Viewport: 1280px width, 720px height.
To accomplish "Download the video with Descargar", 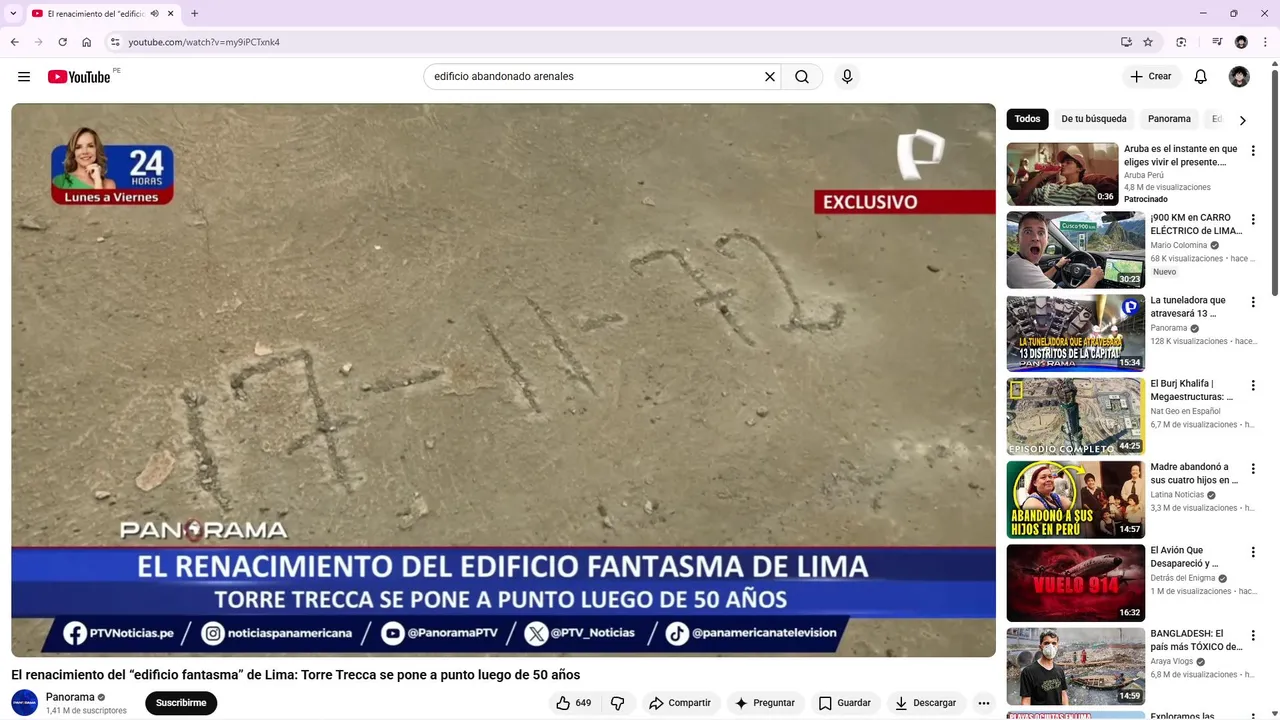I will tap(926, 703).
